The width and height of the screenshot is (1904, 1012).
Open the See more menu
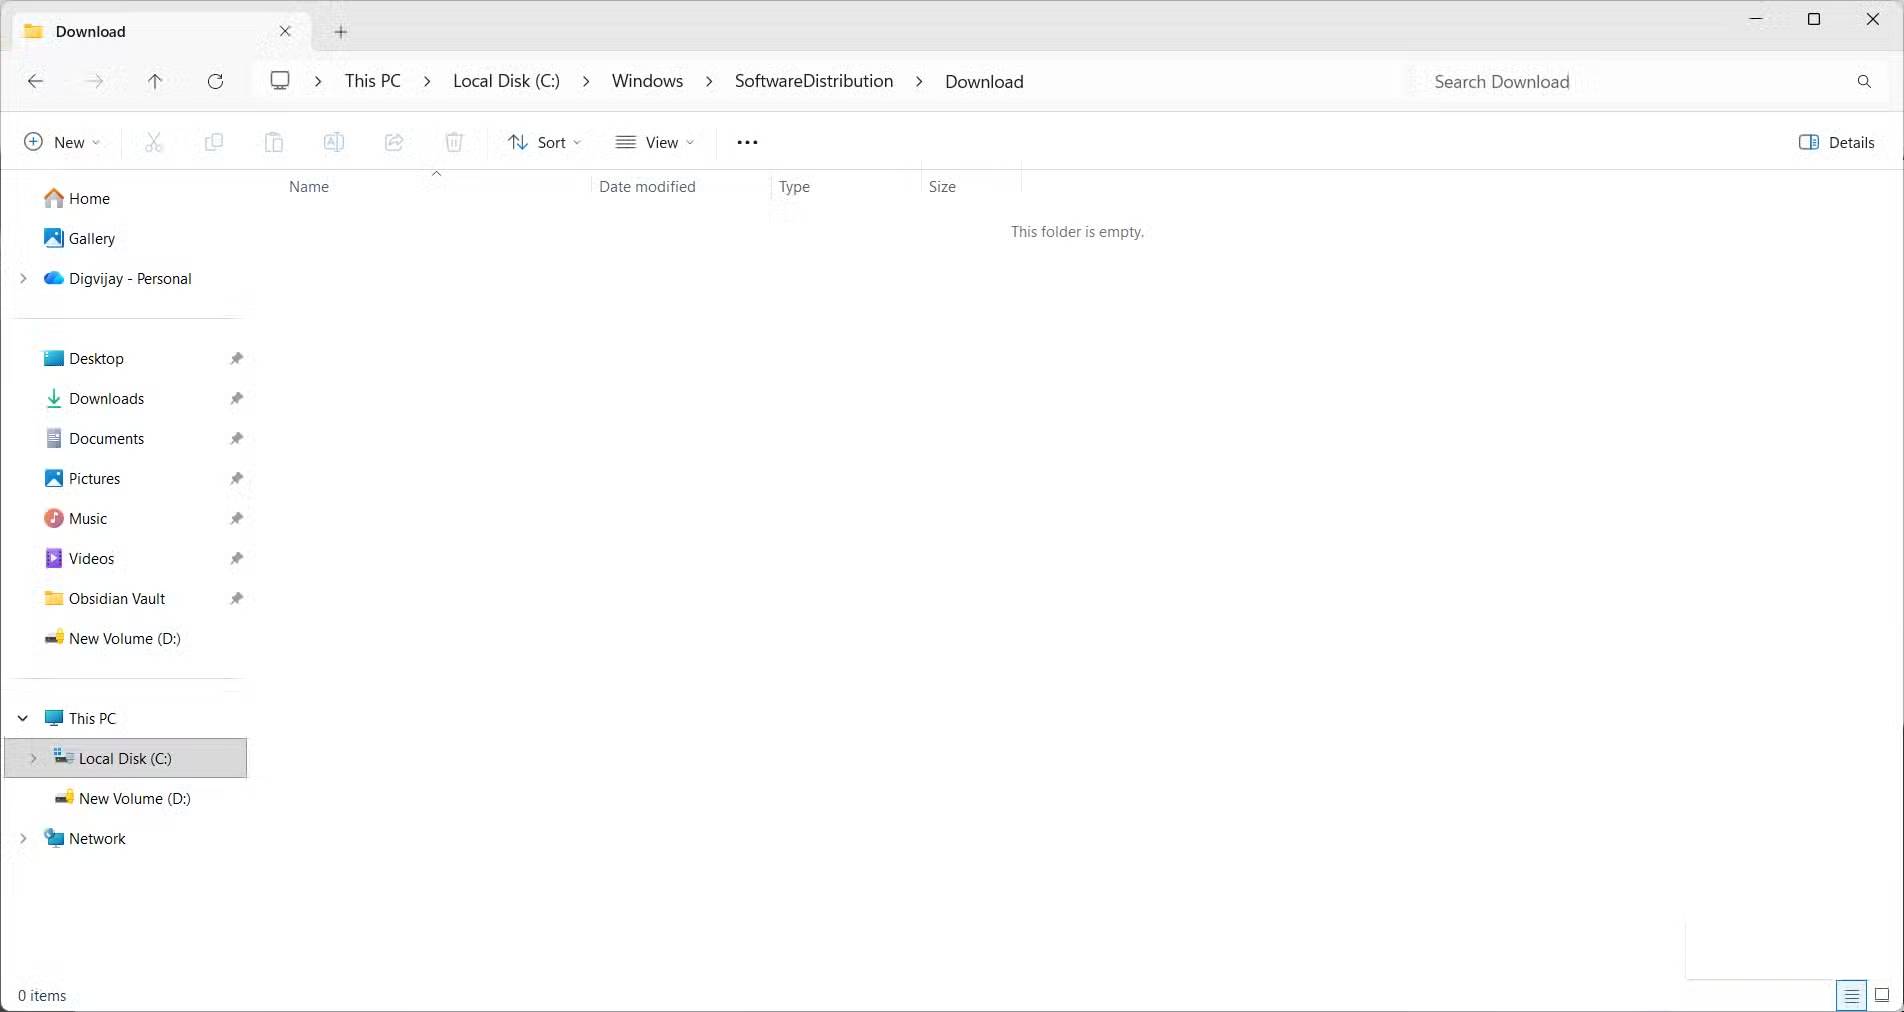pyautogui.click(x=746, y=142)
